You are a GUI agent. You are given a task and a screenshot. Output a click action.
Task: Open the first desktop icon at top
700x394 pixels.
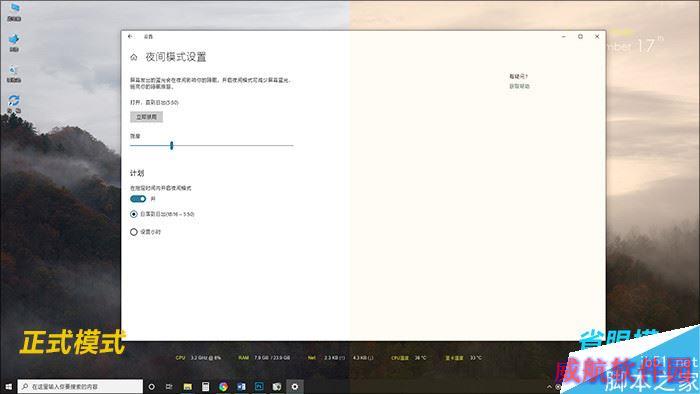(14, 12)
